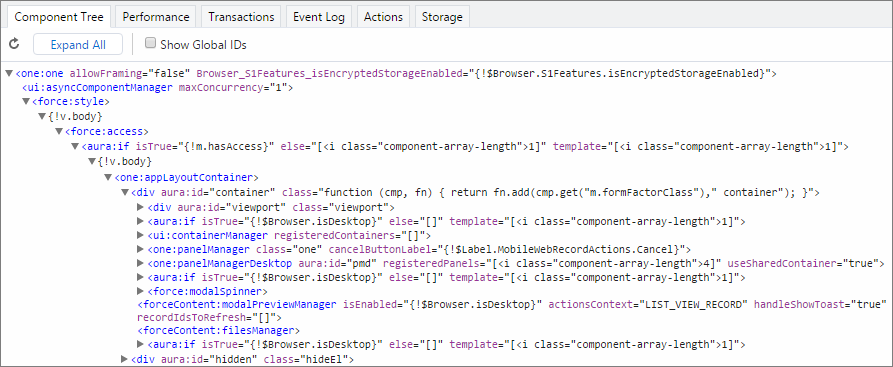
Task: Click the Expand All button
Action: pyautogui.click(x=78, y=44)
